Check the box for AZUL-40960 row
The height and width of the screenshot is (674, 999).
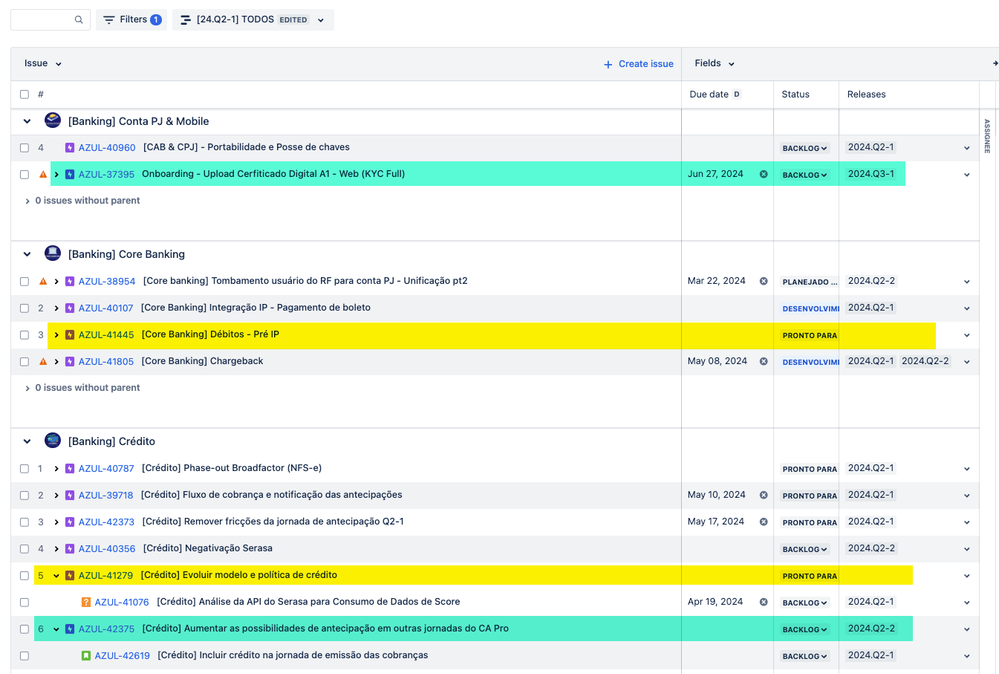click(24, 148)
